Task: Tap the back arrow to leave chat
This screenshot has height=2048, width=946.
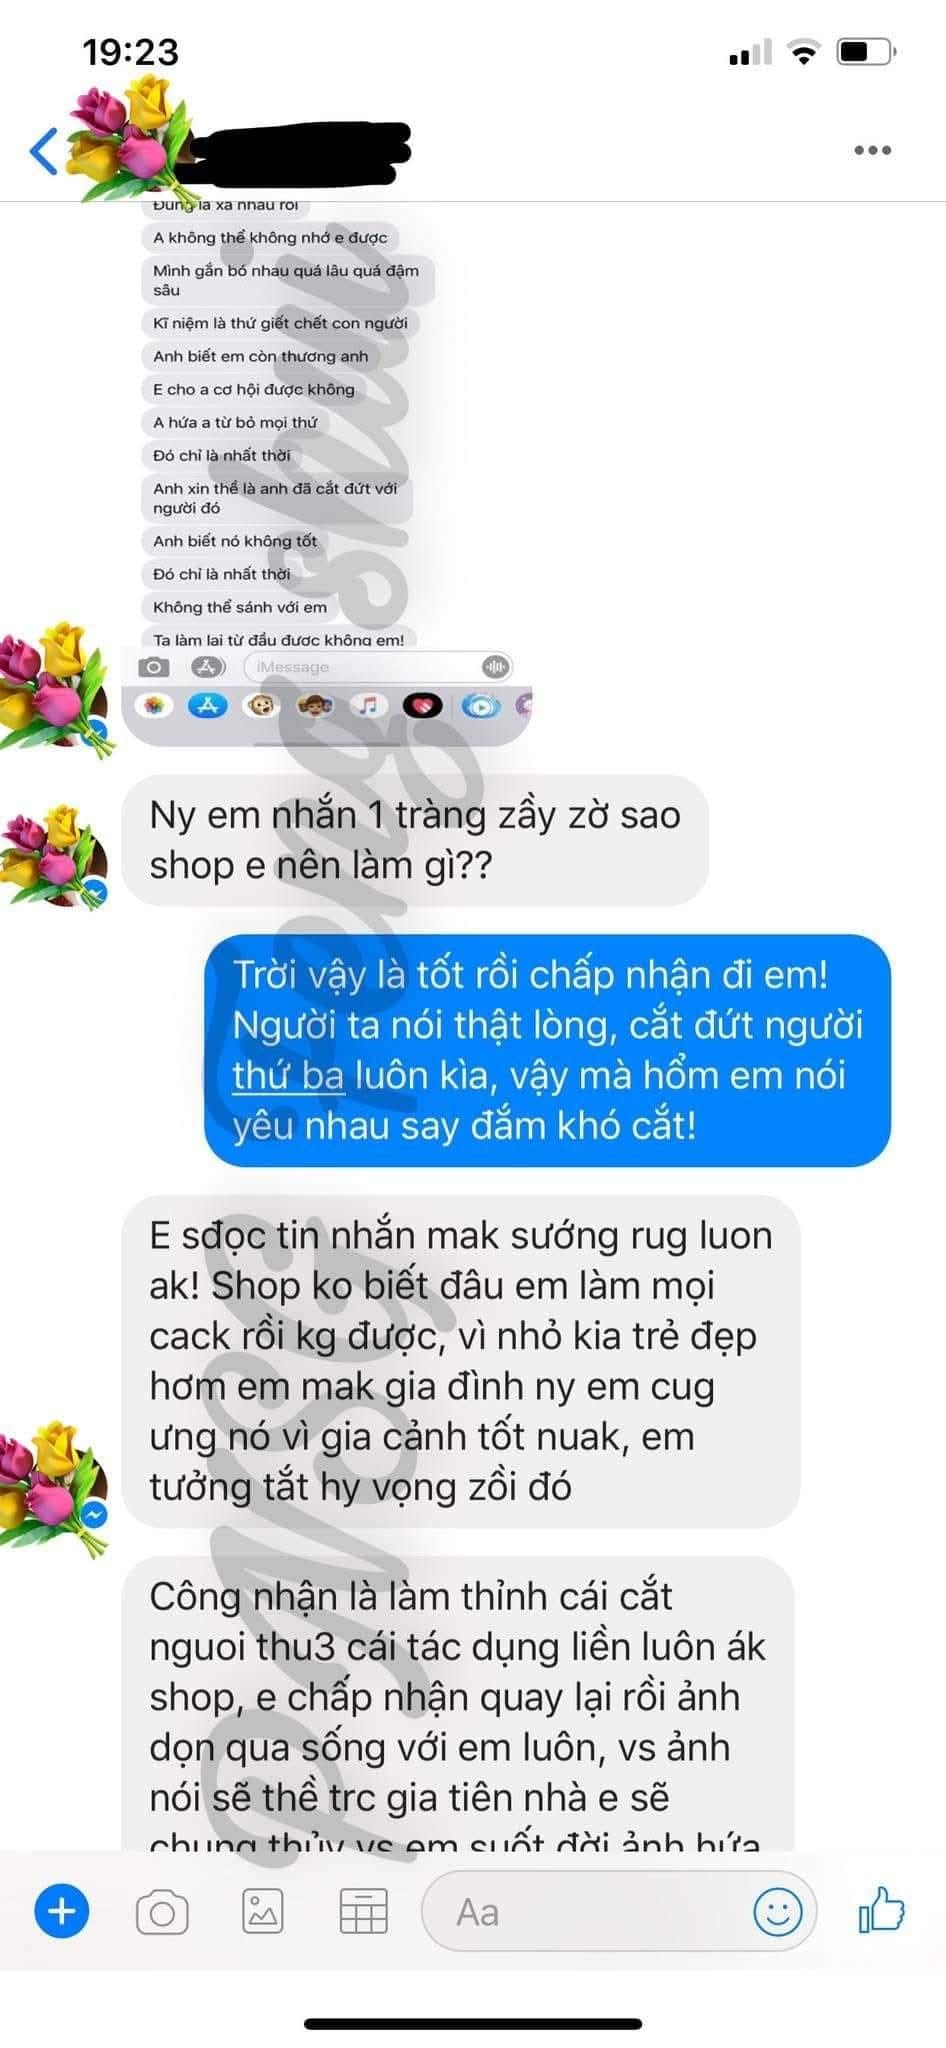Action: [43, 151]
